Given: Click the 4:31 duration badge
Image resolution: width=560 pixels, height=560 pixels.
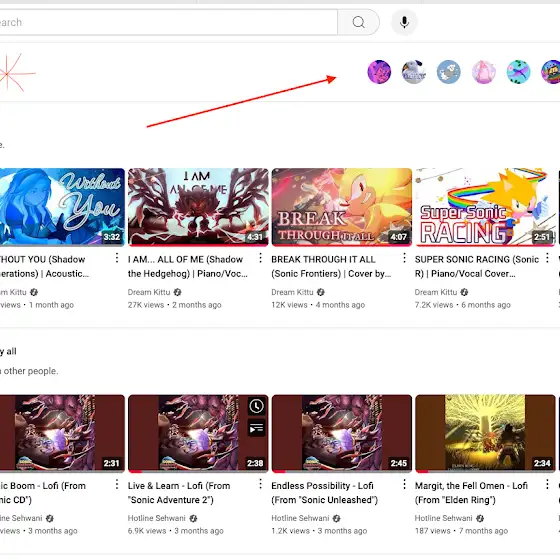Looking at the screenshot, I should click(x=255, y=237).
